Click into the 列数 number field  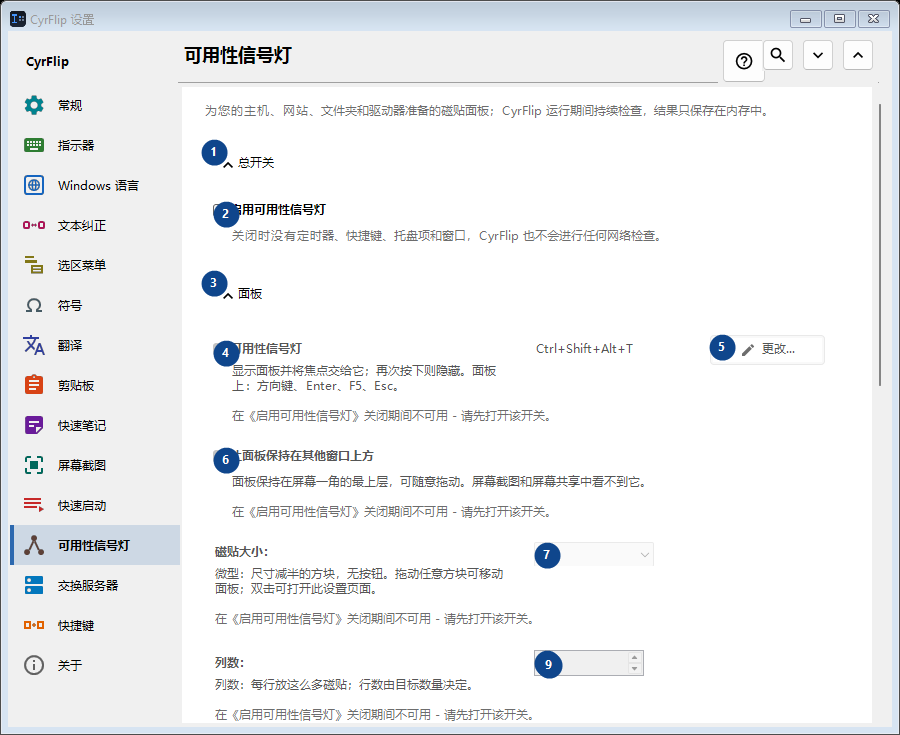[x=581, y=663]
